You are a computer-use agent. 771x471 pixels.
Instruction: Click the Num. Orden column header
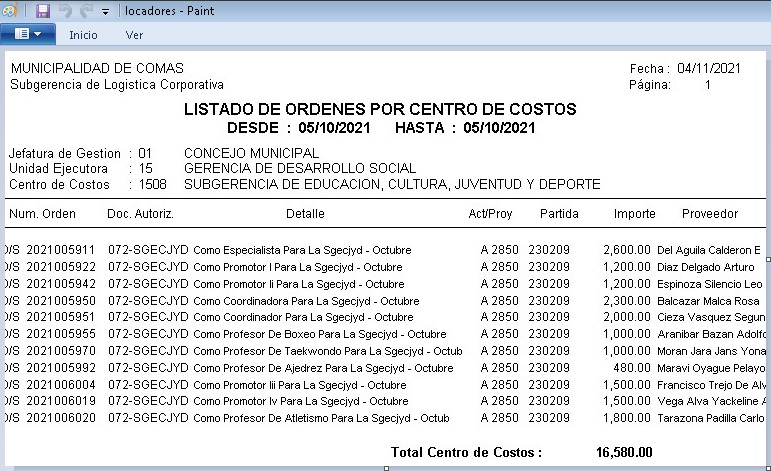click(x=42, y=214)
